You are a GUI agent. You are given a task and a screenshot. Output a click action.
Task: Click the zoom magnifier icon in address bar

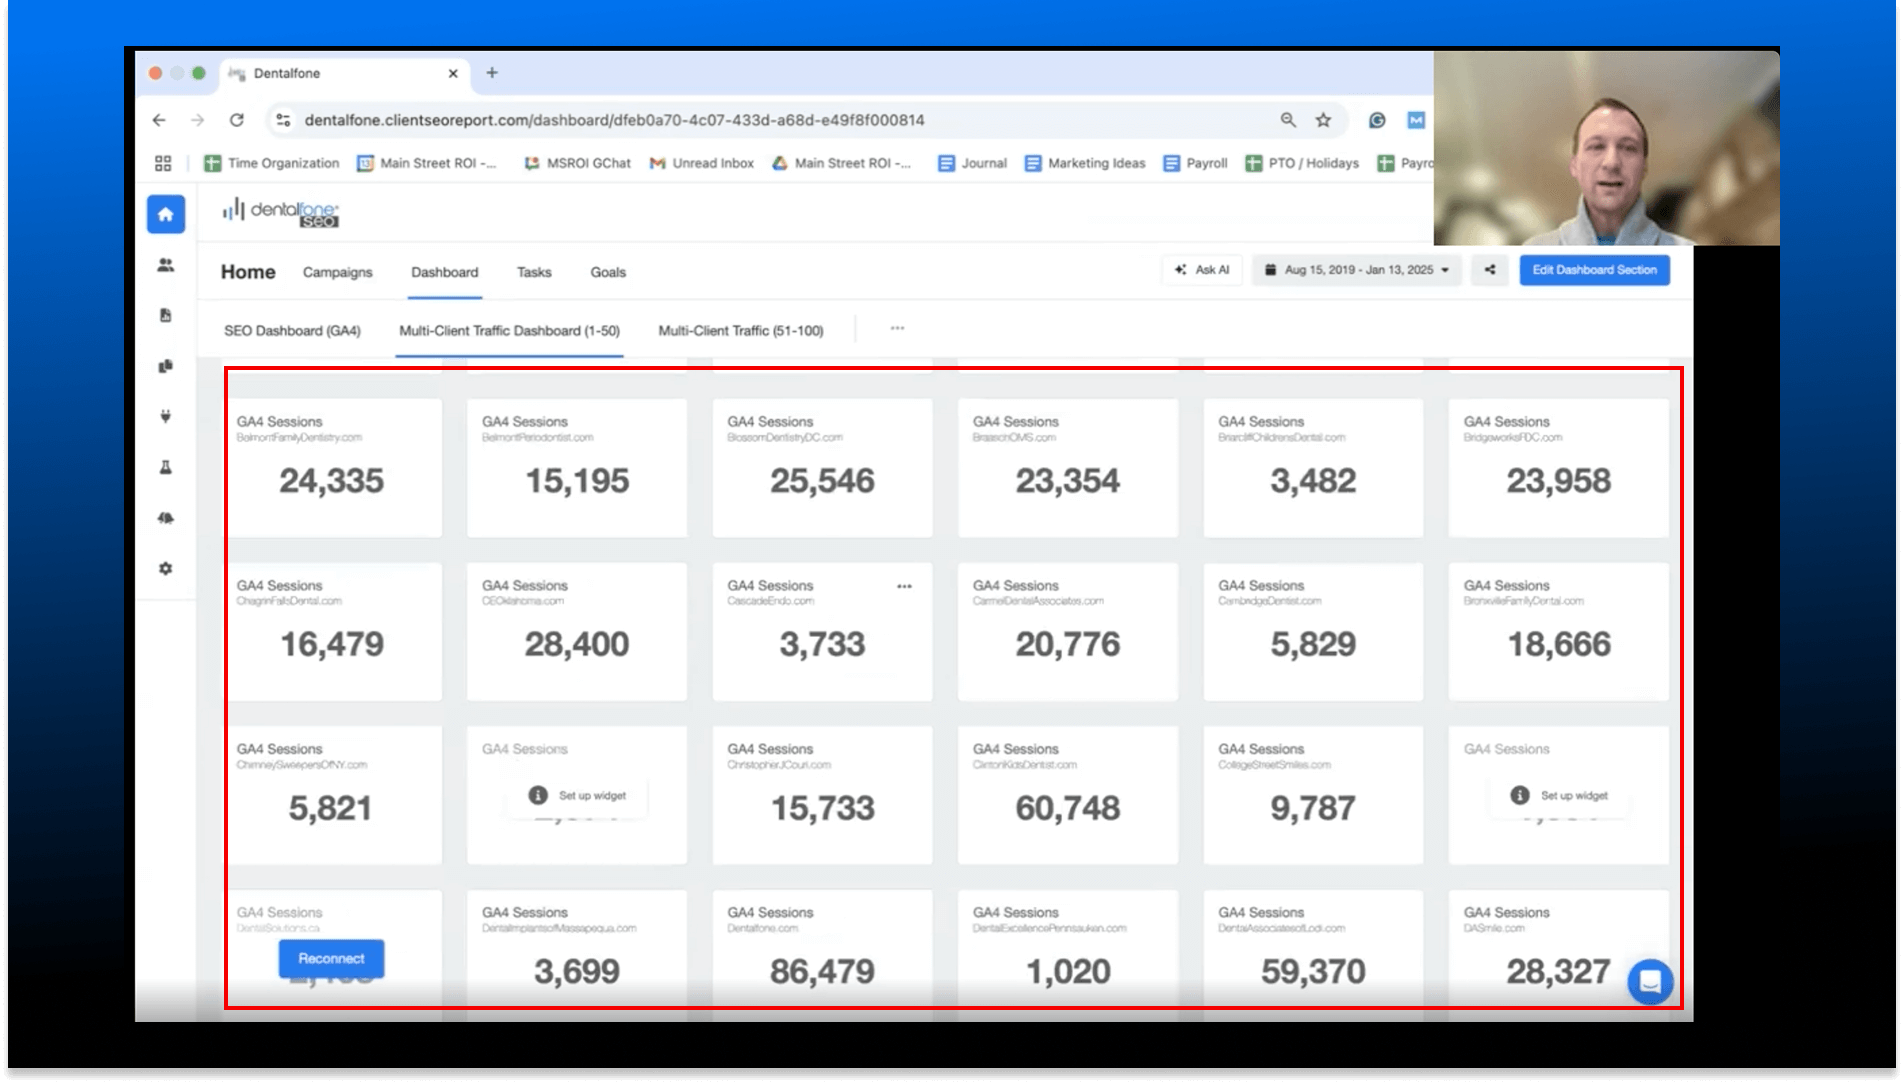point(1288,120)
